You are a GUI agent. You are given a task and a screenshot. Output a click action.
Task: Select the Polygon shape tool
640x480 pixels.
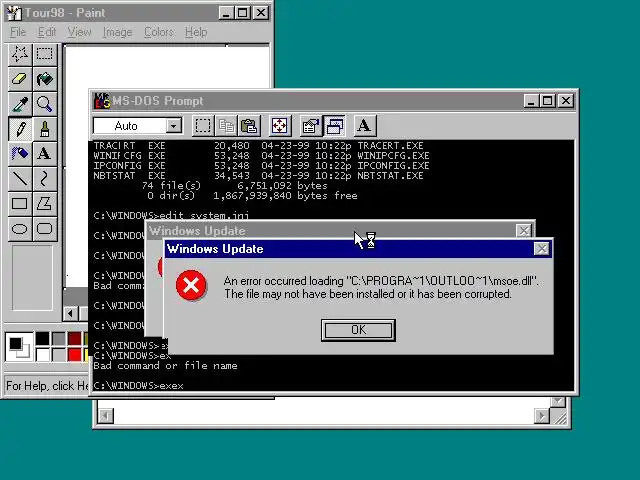(x=44, y=204)
